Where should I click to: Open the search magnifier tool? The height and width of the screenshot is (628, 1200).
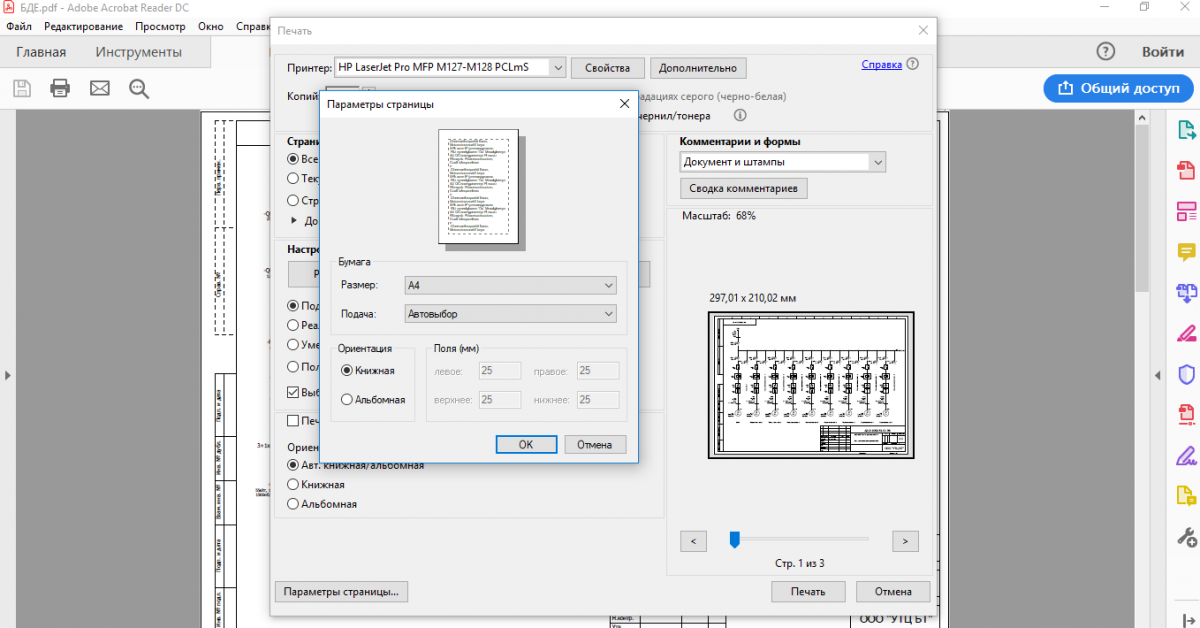click(139, 88)
